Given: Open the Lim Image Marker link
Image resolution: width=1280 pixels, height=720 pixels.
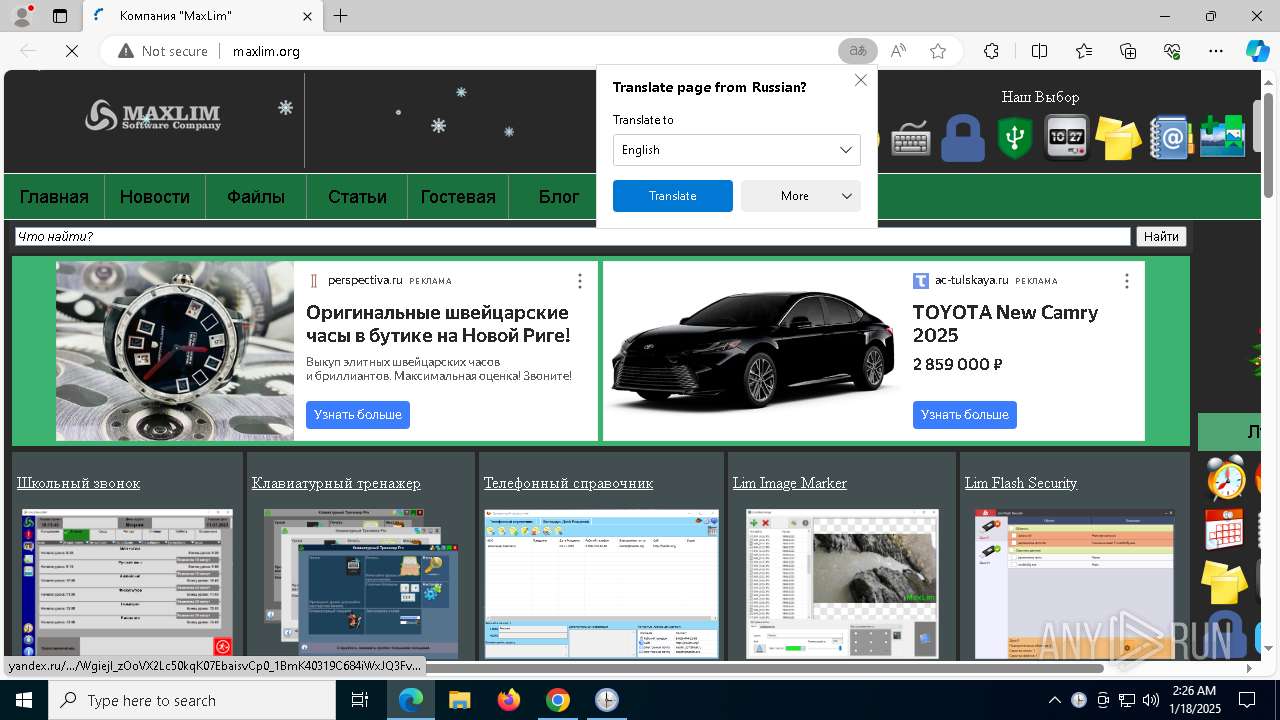Looking at the screenshot, I should [790, 483].
